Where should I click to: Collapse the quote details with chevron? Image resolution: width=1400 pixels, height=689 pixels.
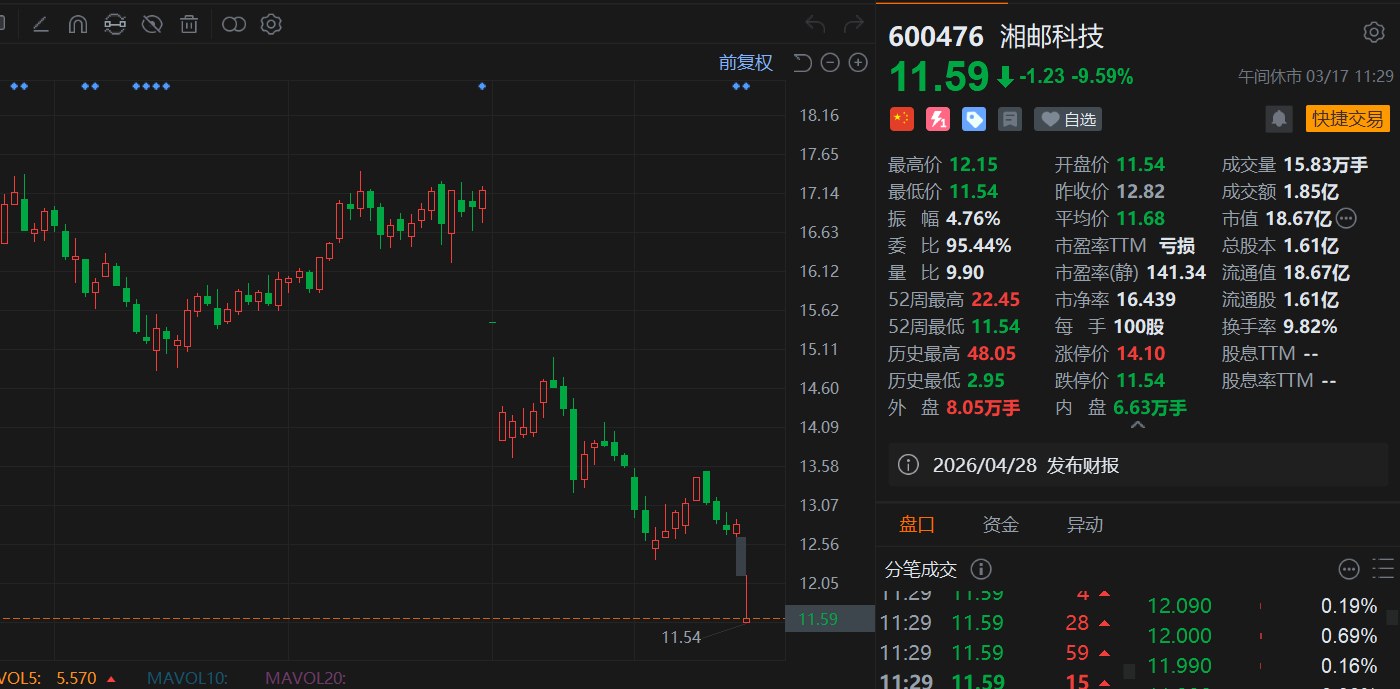click(1137, 425)
